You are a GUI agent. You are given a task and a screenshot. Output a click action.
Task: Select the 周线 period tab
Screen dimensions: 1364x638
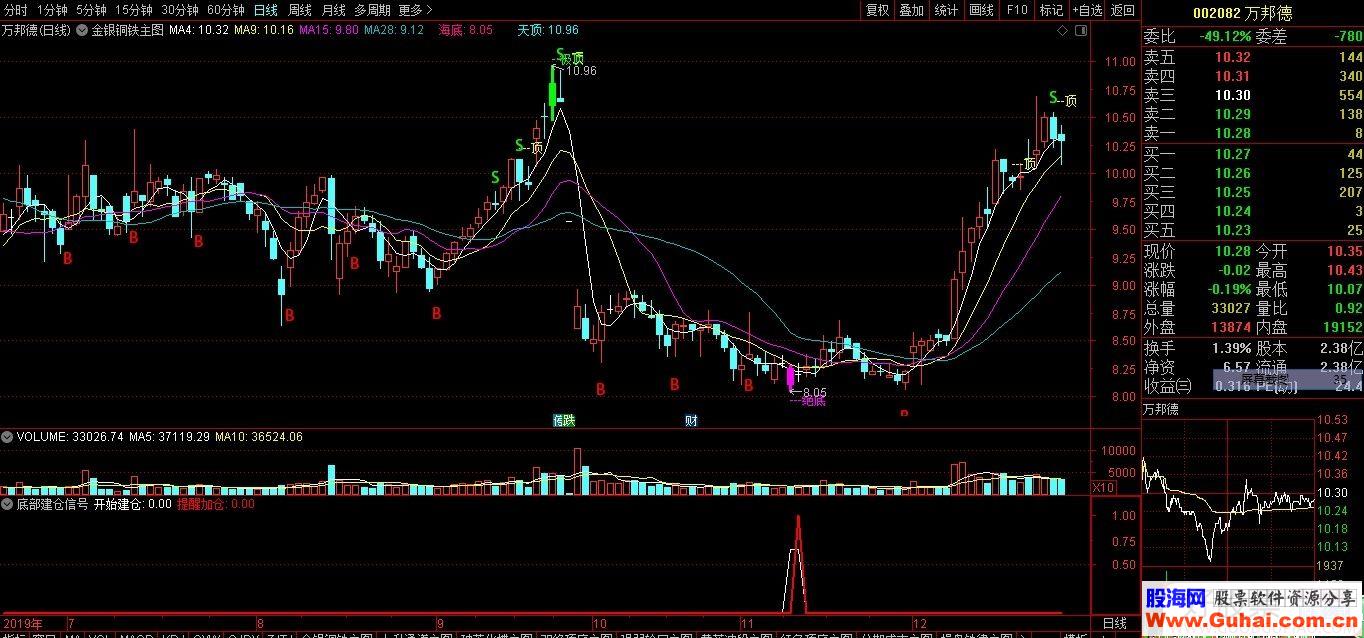click(x=299, y=10)
